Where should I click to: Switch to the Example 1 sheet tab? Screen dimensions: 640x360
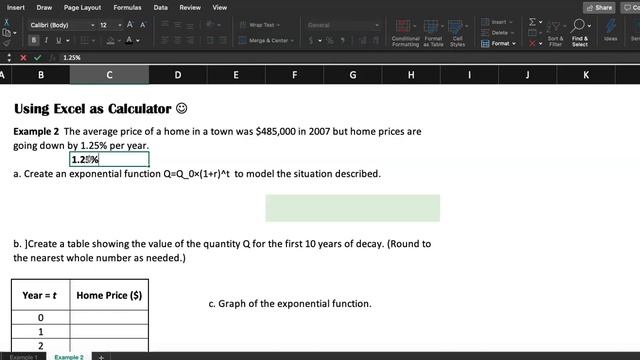tap(24, 357)
